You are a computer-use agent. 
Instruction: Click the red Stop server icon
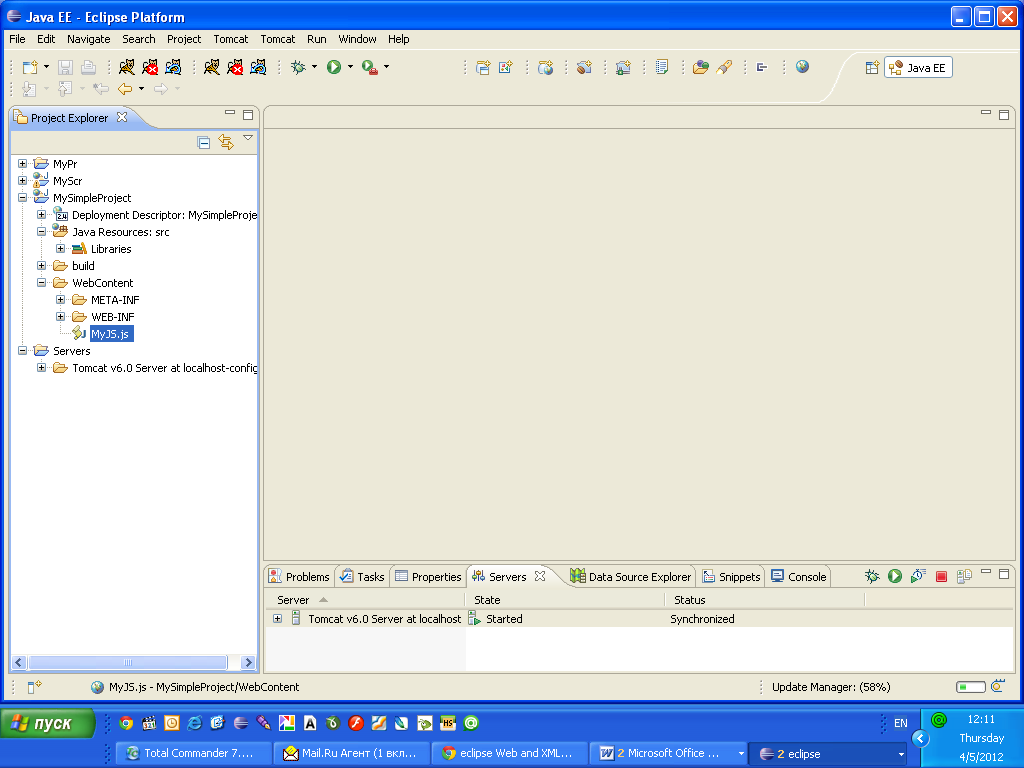(x=941, y=576)
